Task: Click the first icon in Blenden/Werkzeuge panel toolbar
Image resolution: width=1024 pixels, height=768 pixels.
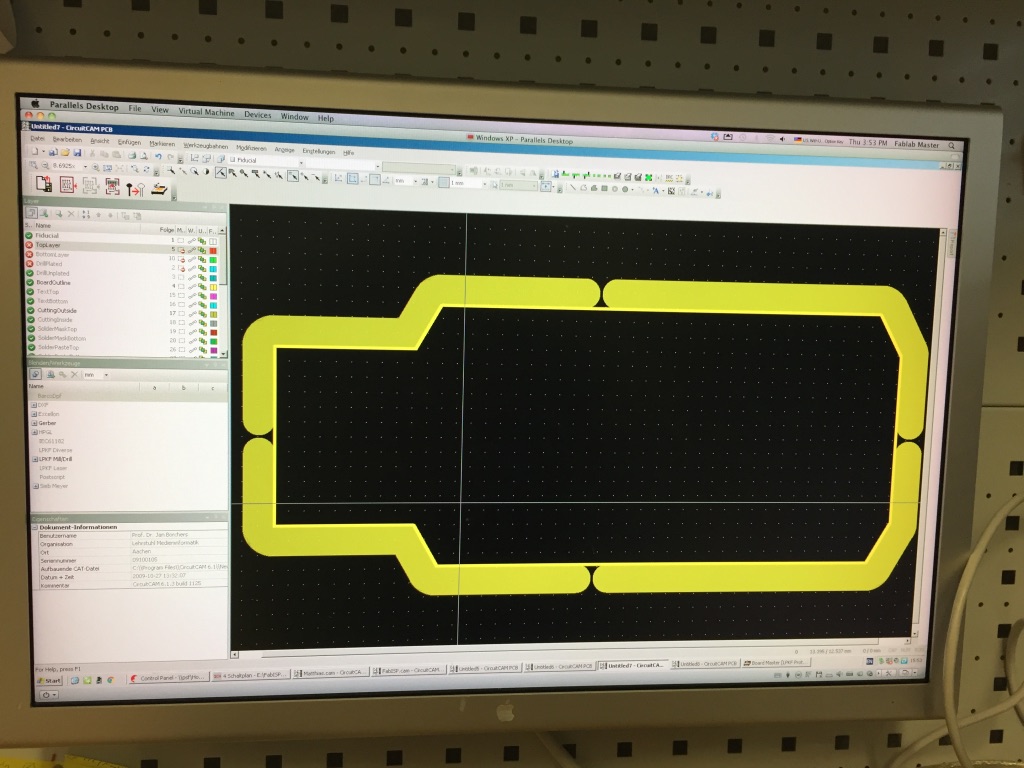Action: point(35,374)
